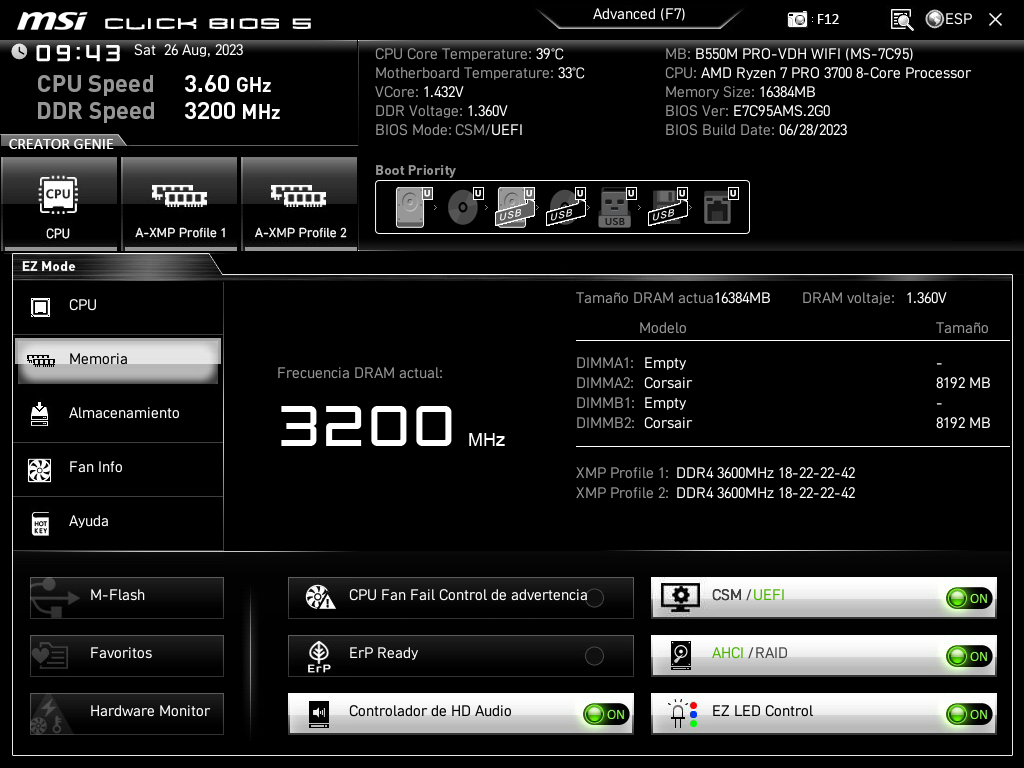Click the DRAM voltaje 1.360V value
Image resolution: width=1024 pixels, height=768 pixels.
pos(926,298)
